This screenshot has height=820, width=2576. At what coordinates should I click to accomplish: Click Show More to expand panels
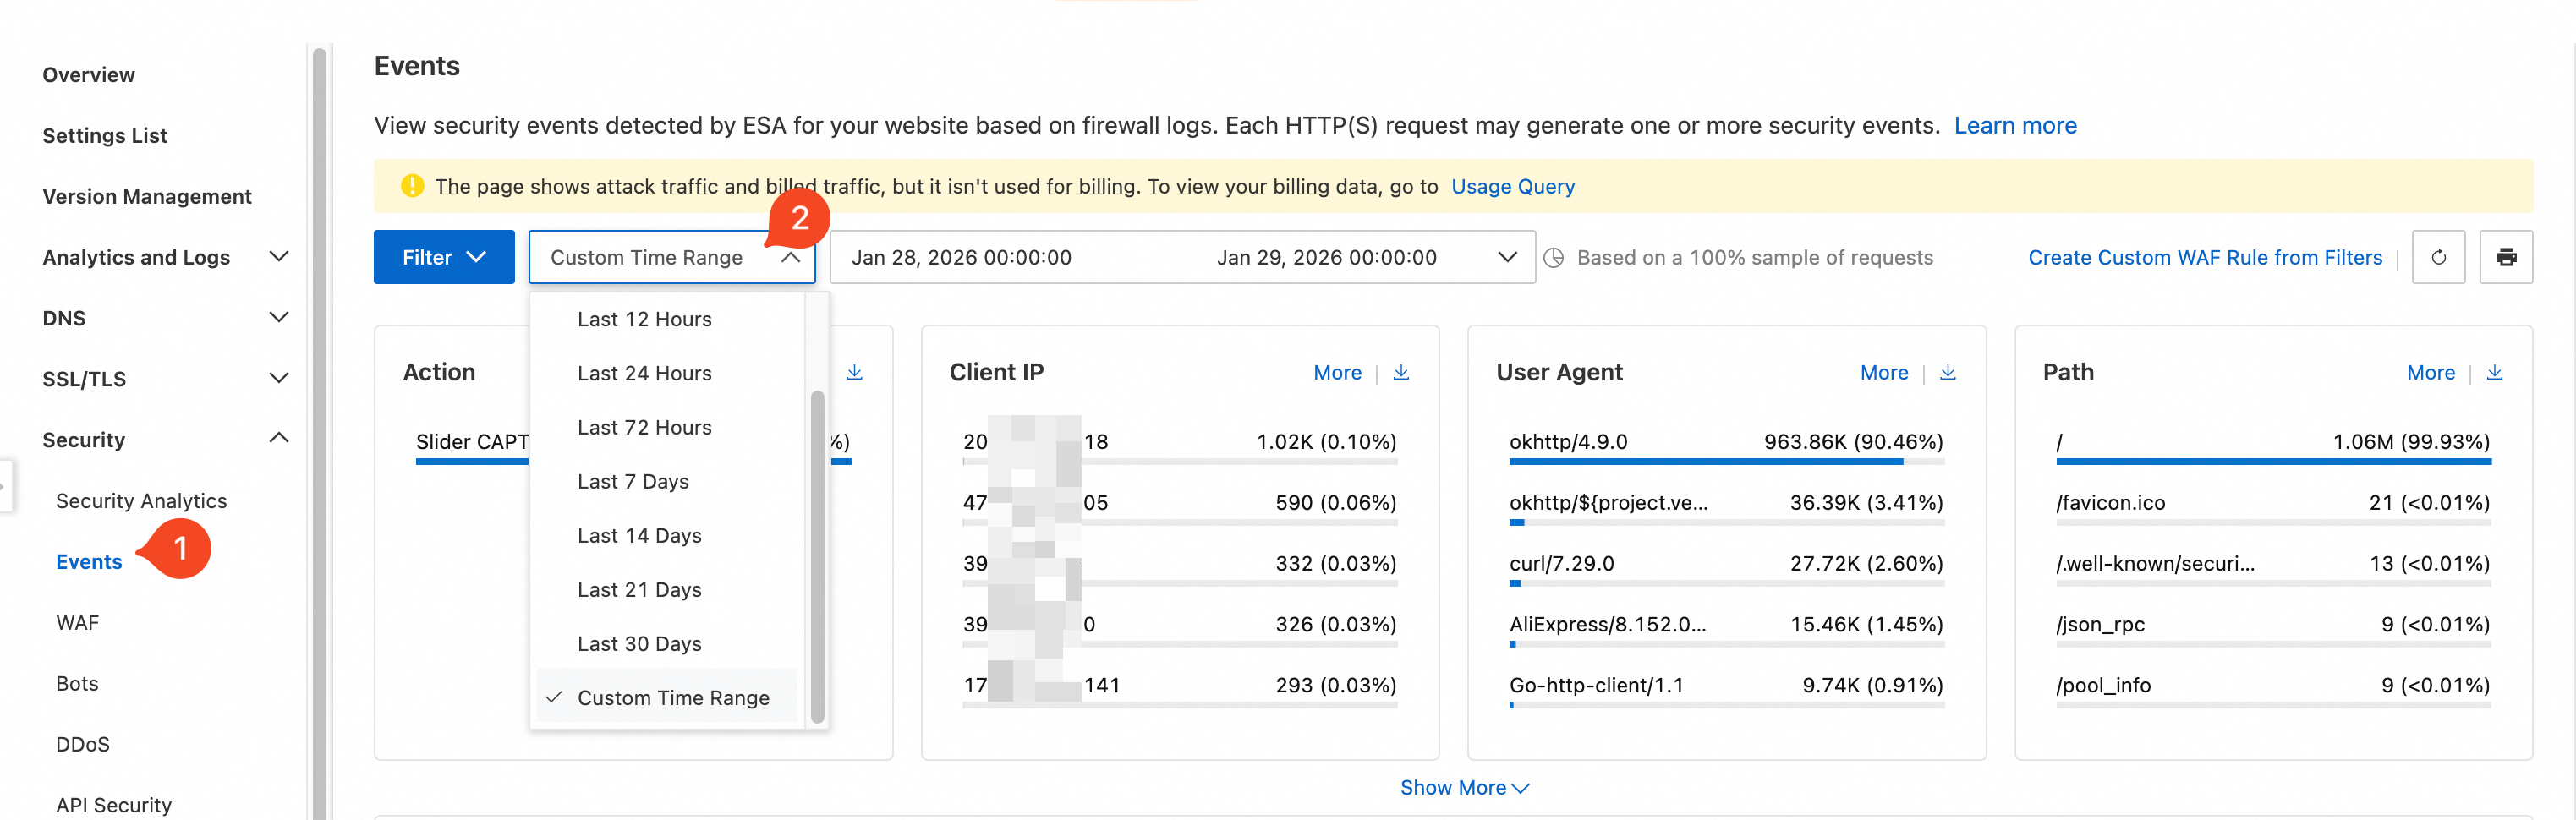1463,787
